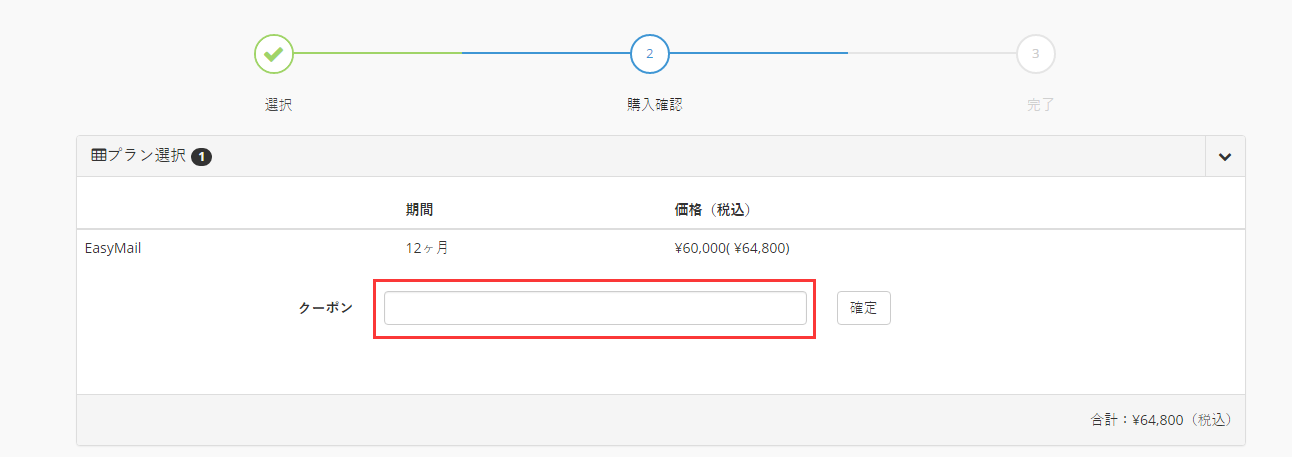Screen dimensions: 1292x457
Task: Click the 12ヶ月 period cell
Action: click(427, 248)
